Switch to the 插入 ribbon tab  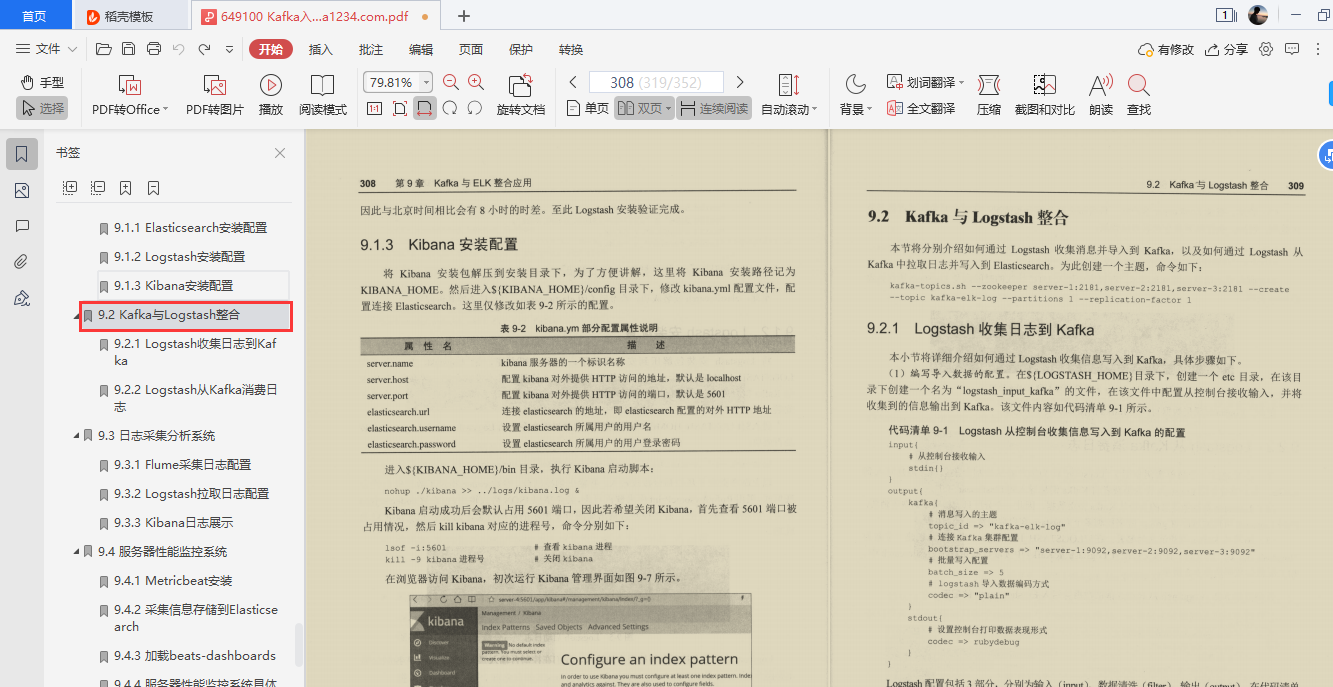pos(319,48)
